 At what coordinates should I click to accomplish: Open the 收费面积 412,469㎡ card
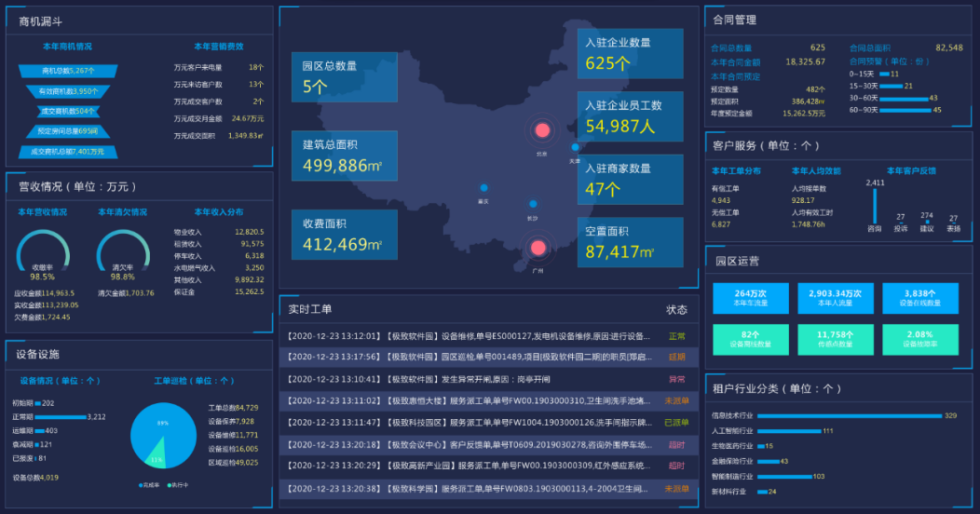[344, 234]
